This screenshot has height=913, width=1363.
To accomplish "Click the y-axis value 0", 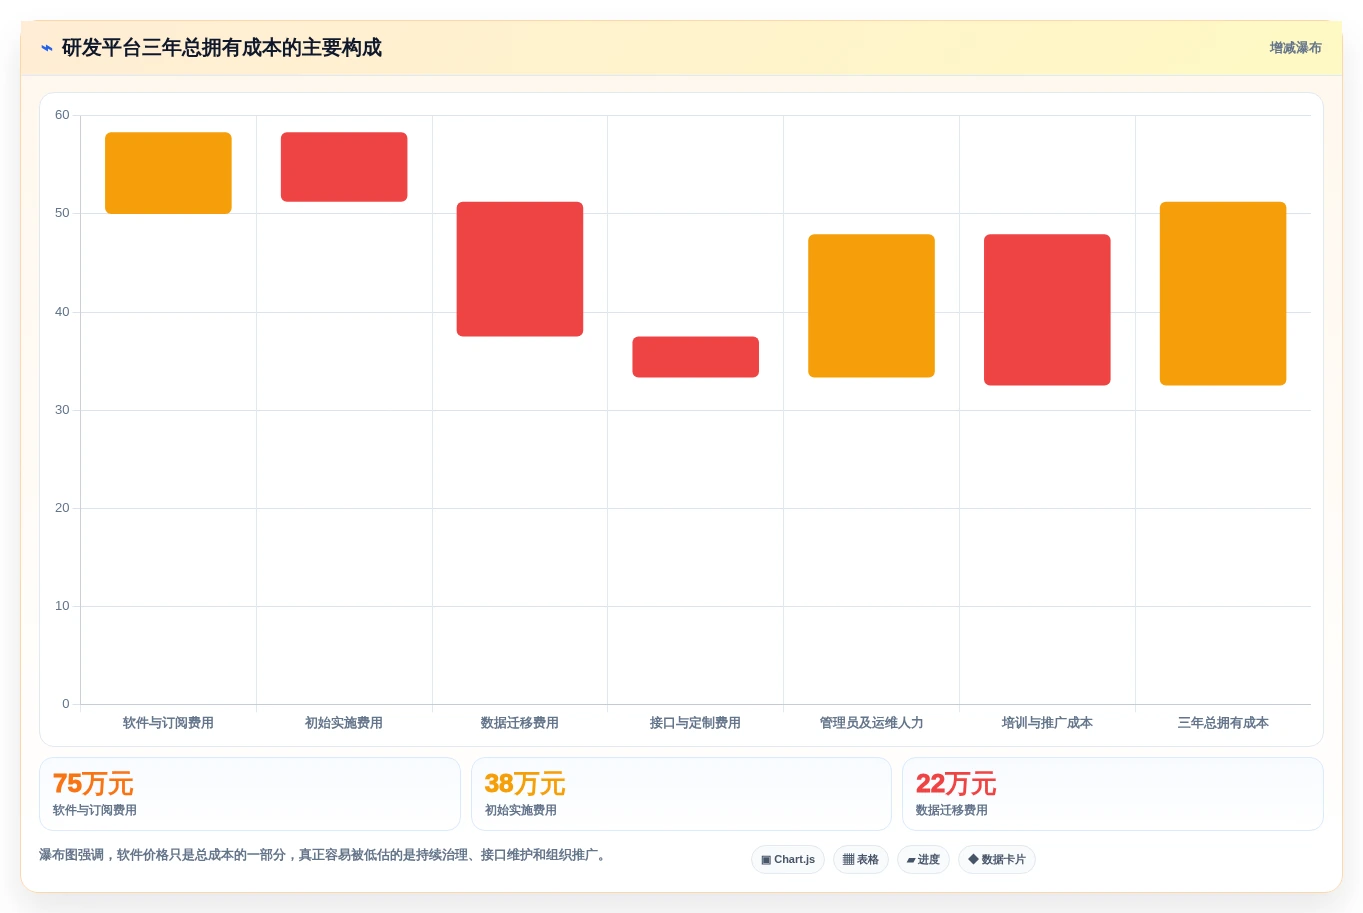I will [66, 704].
